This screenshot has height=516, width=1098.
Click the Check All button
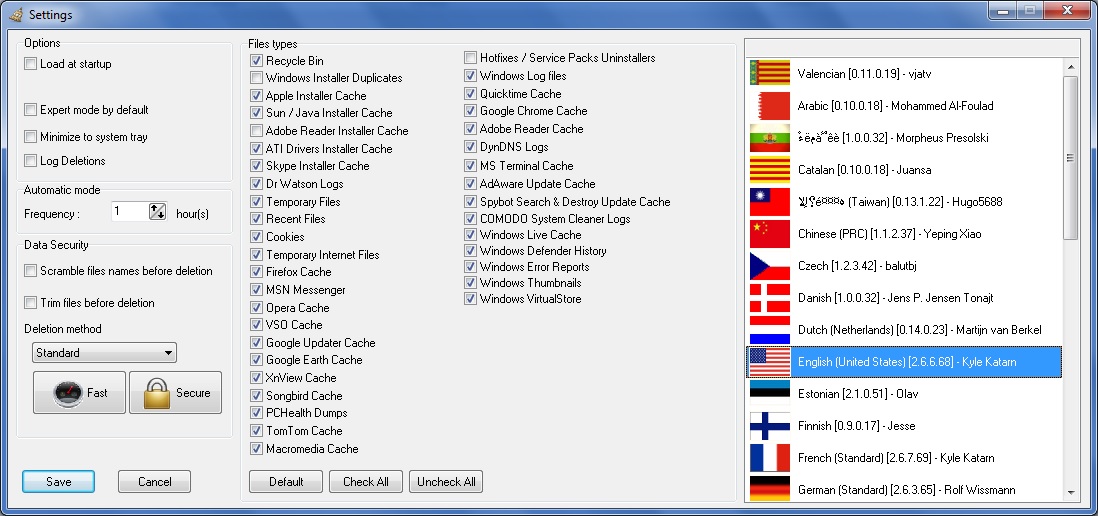point(366,482)
